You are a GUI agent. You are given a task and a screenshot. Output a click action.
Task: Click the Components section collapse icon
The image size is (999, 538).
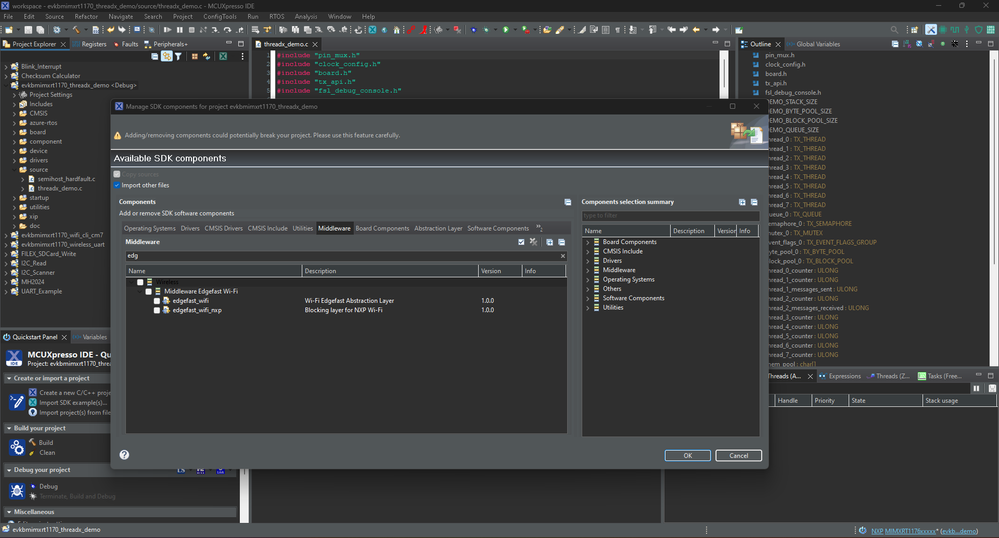click(568, 202)
